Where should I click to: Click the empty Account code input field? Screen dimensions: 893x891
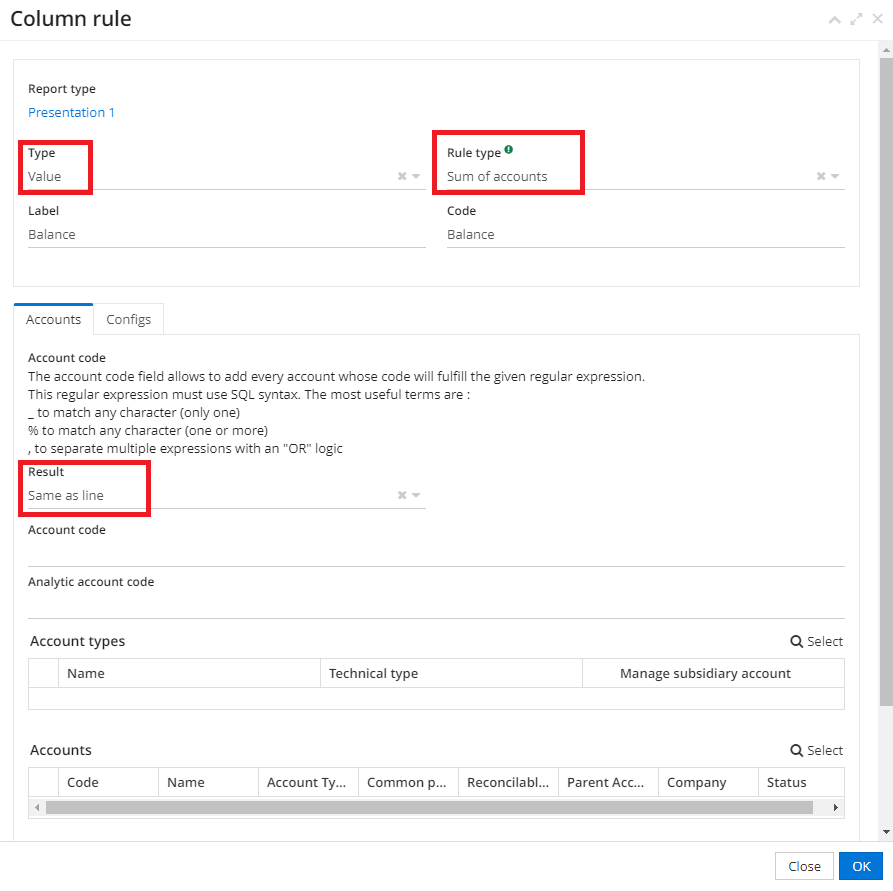tap(436, 554)
